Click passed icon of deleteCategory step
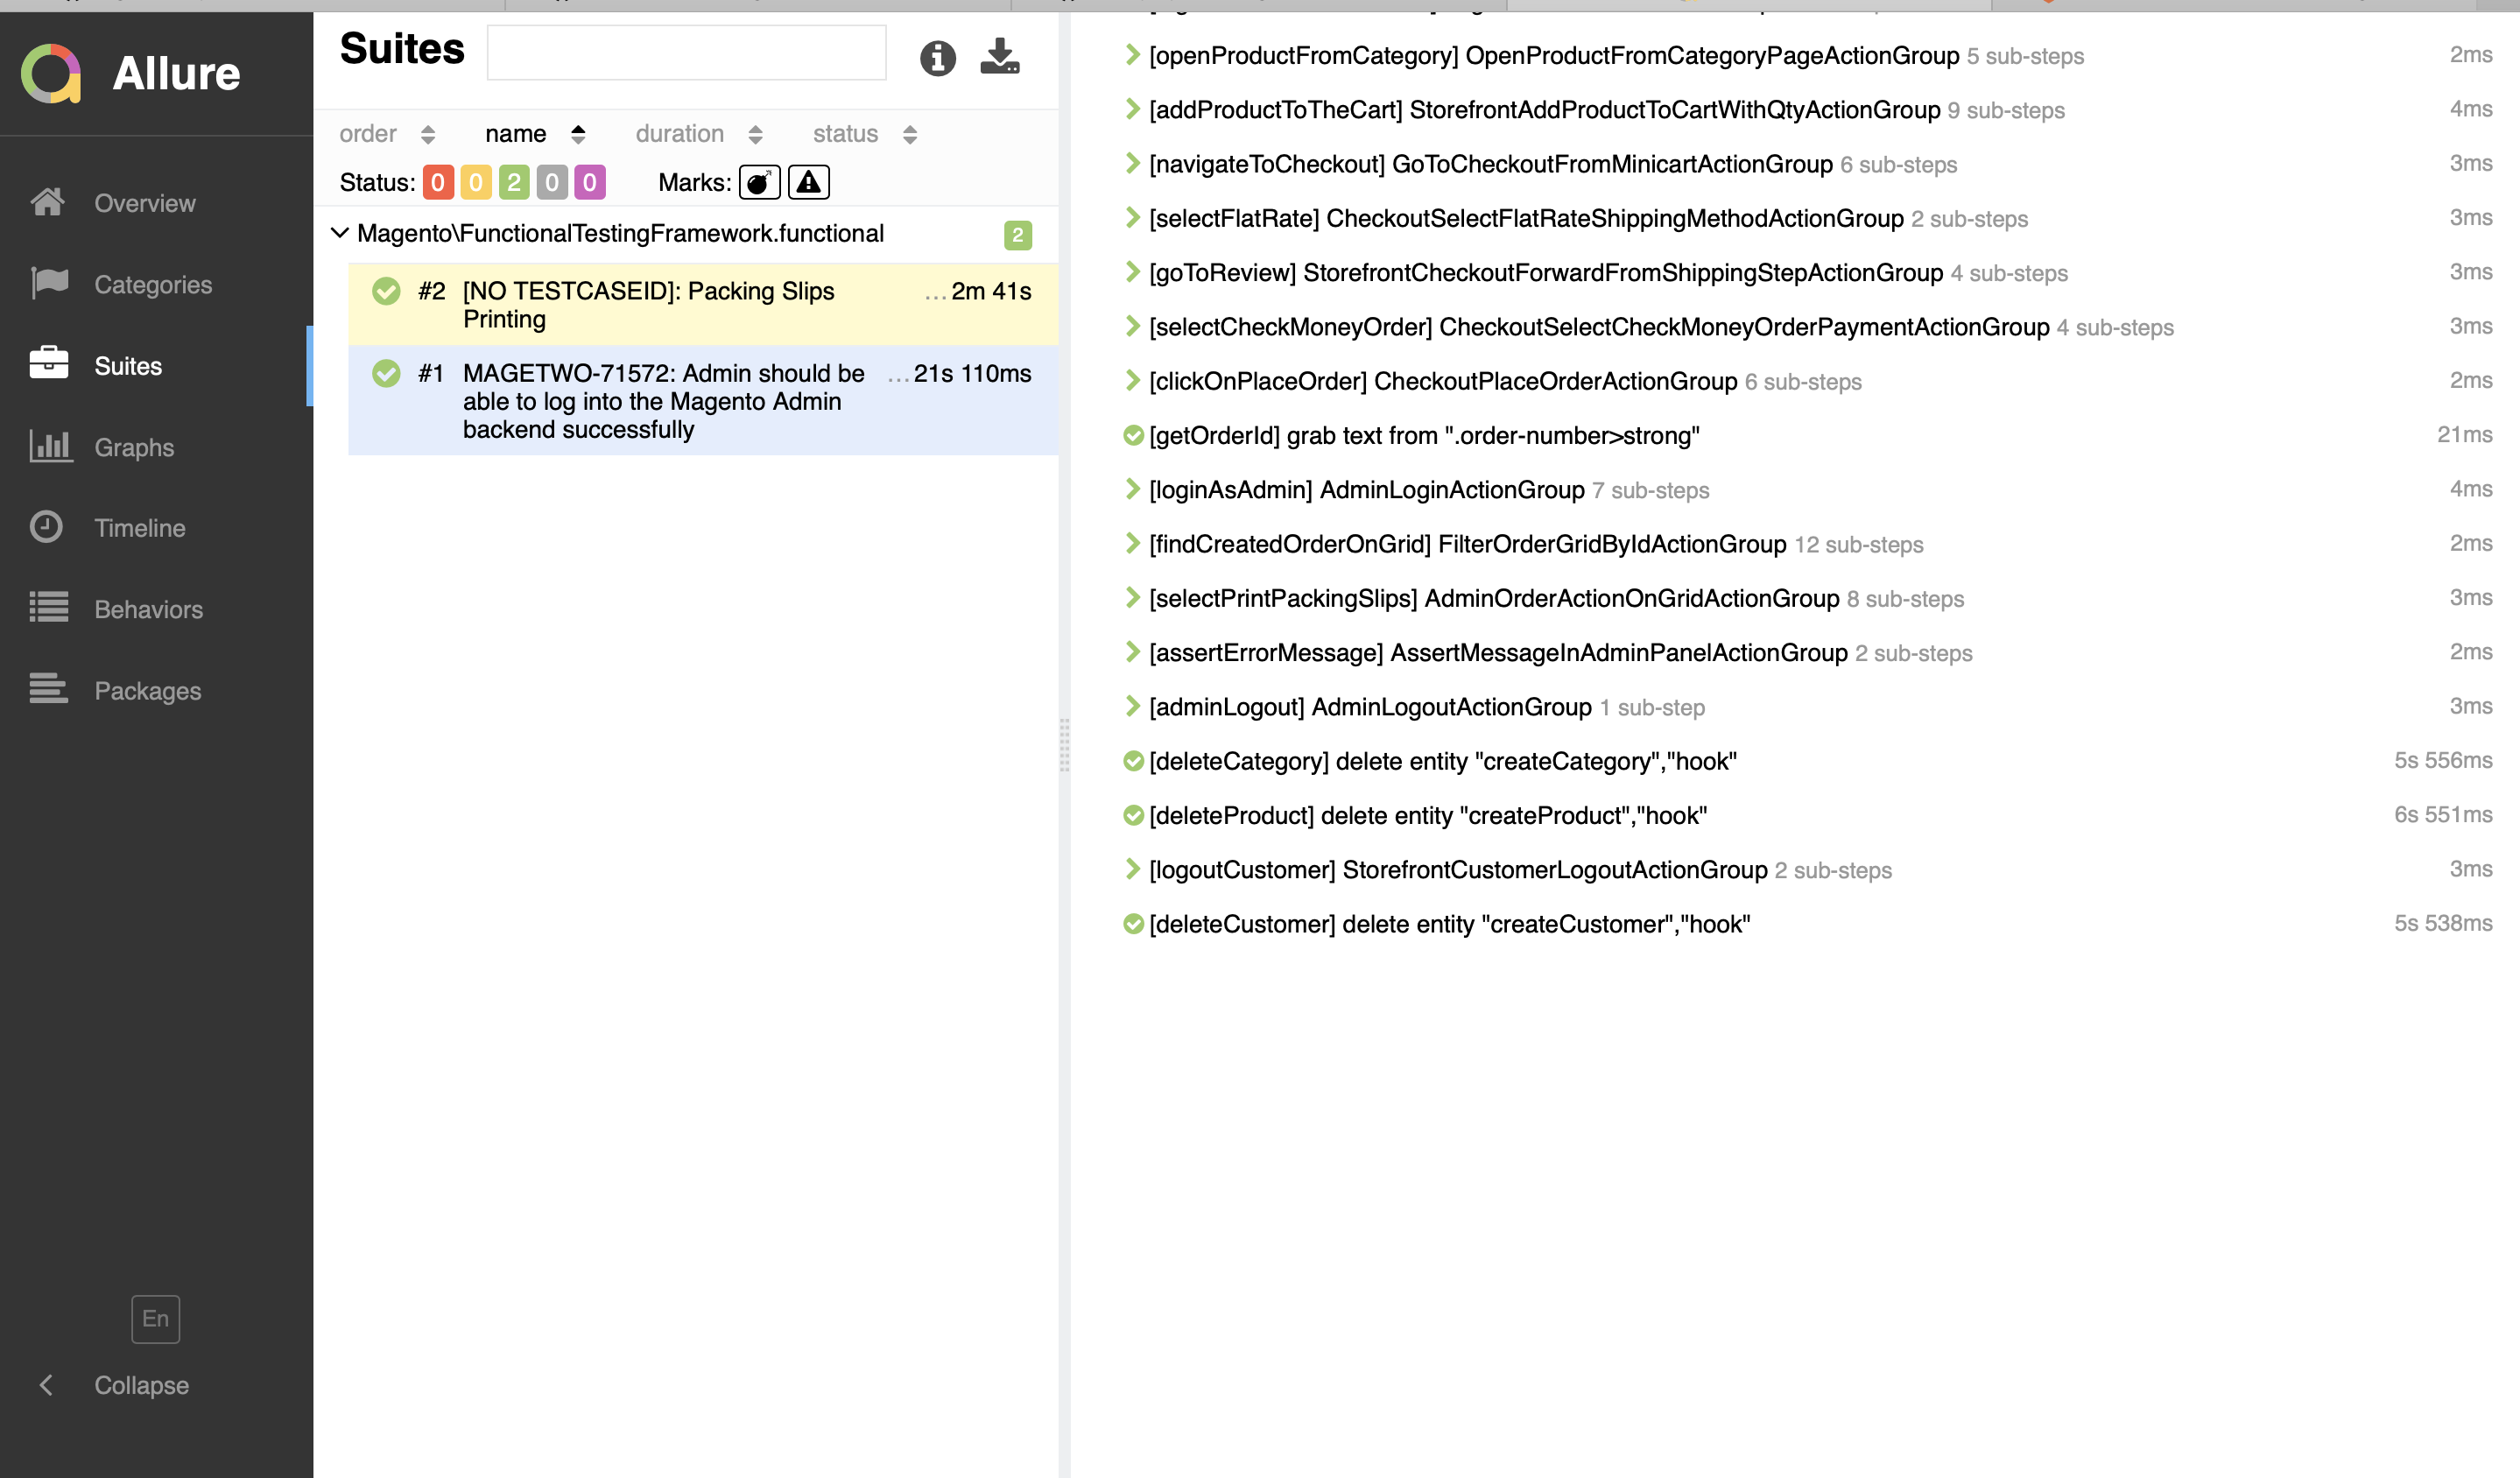Image resolution: width=2520 pixels, height=1478 pixels. click(x=1133, y=761)
